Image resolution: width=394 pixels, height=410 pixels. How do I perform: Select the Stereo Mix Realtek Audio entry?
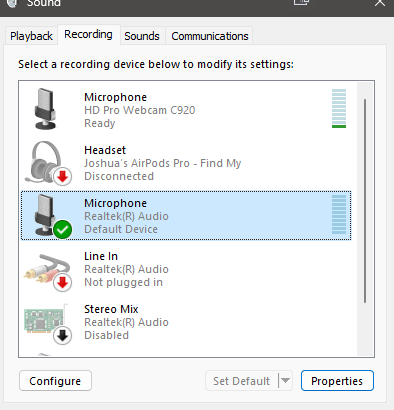click(x=186, y=322)
